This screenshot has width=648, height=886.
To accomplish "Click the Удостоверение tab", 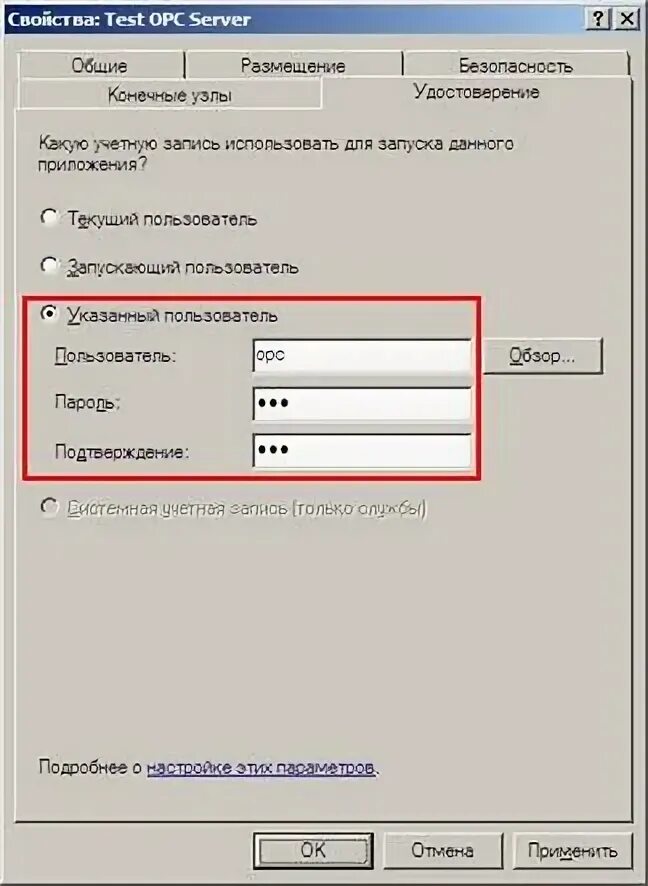I will (476, 92).
